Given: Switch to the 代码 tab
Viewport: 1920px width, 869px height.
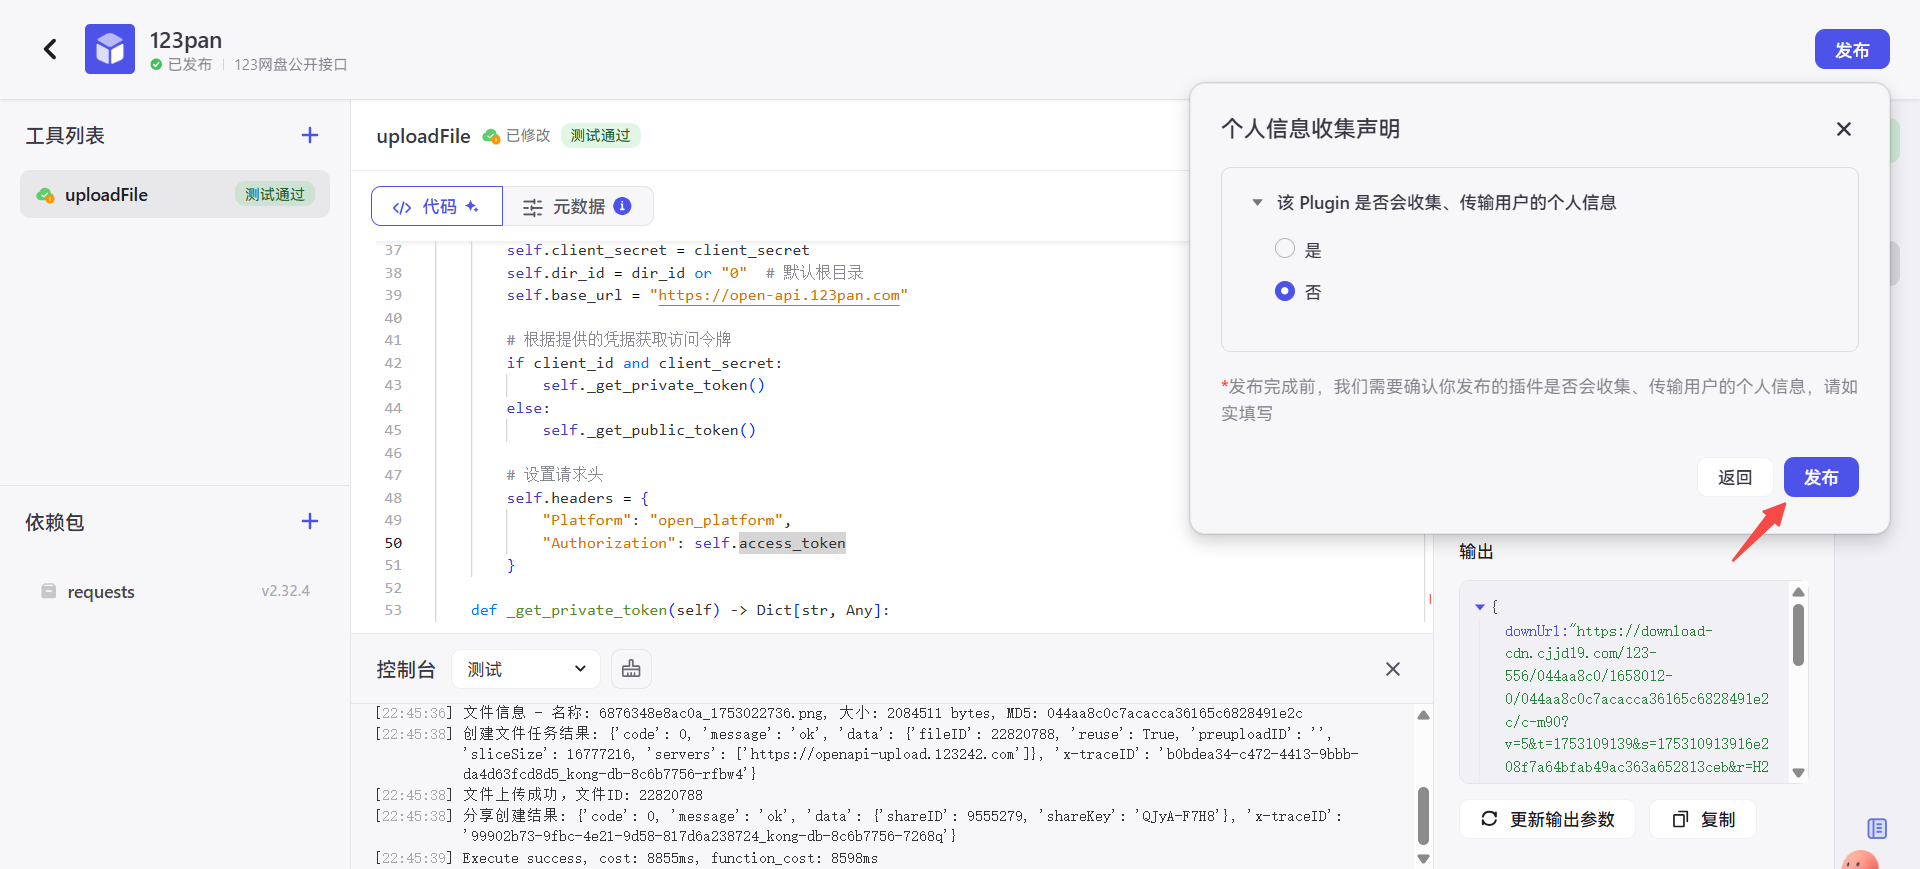Looking at the screenshot, I should tap(436, 206).
